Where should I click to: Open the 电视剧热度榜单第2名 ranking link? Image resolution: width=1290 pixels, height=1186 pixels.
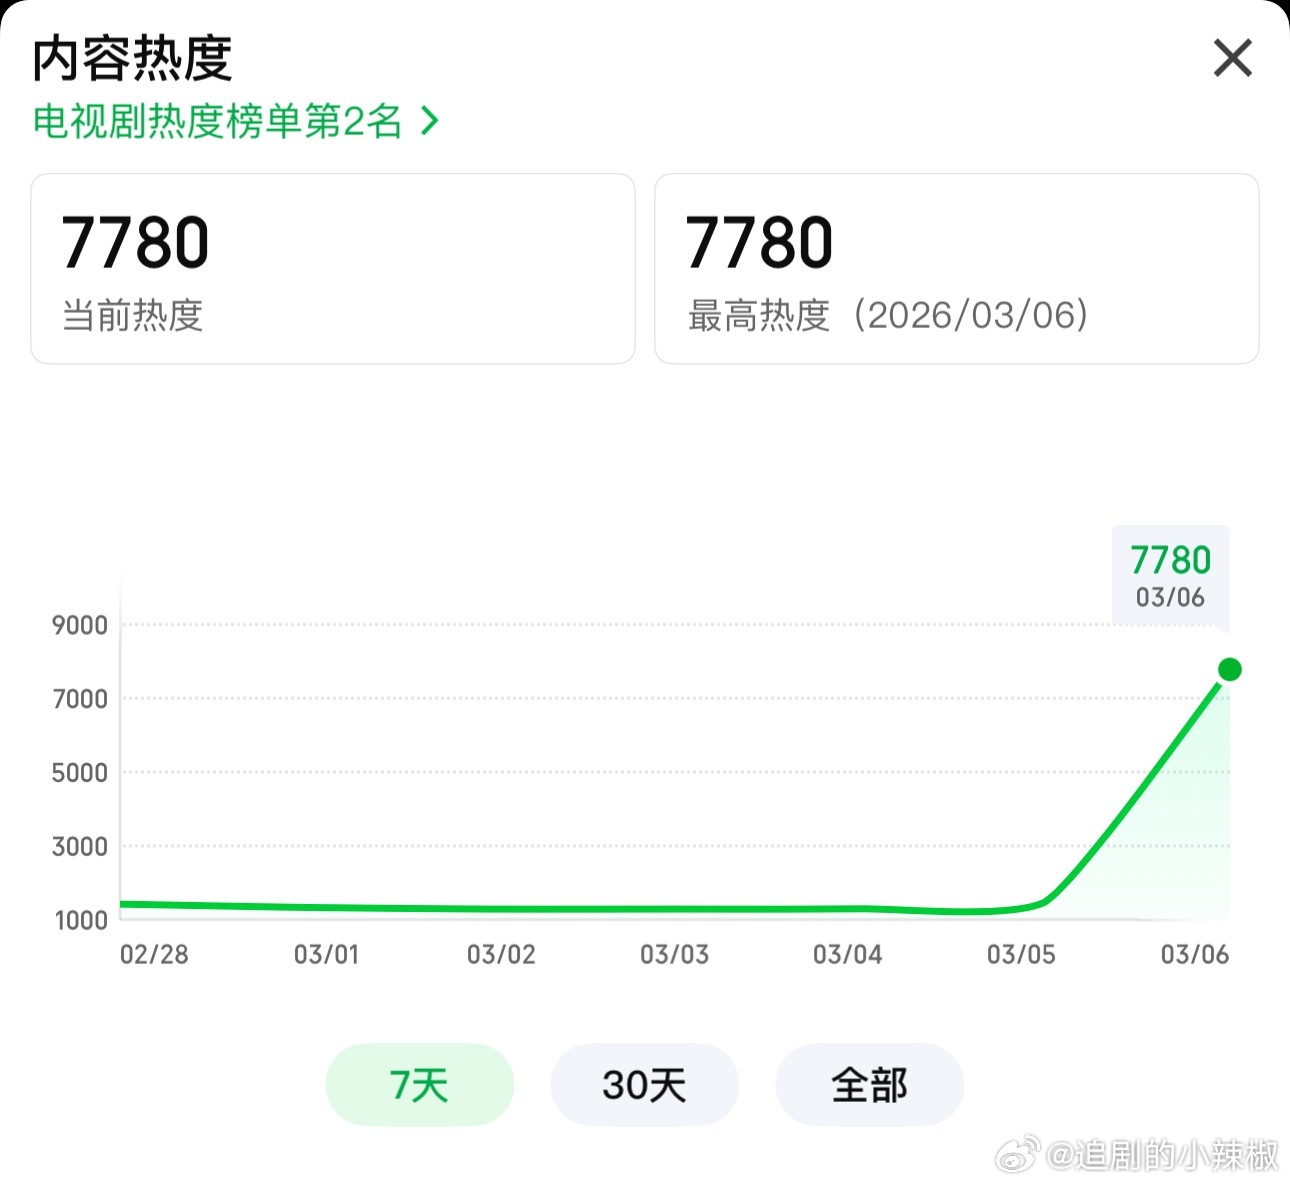tap(236, 121)
